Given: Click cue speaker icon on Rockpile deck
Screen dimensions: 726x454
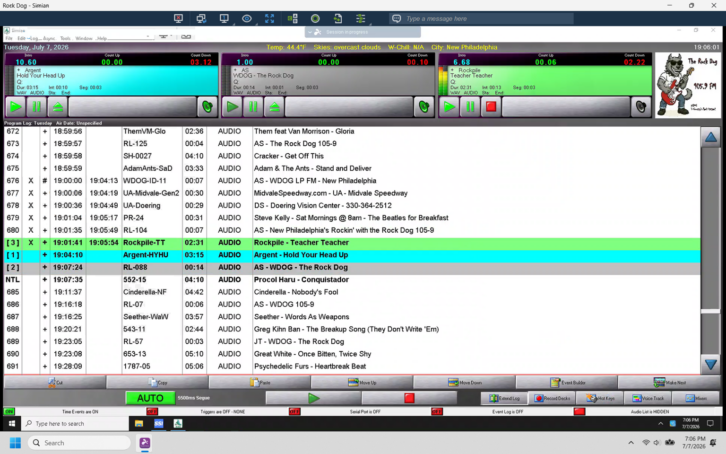Looking at the screenshot, I should (641, 107).
